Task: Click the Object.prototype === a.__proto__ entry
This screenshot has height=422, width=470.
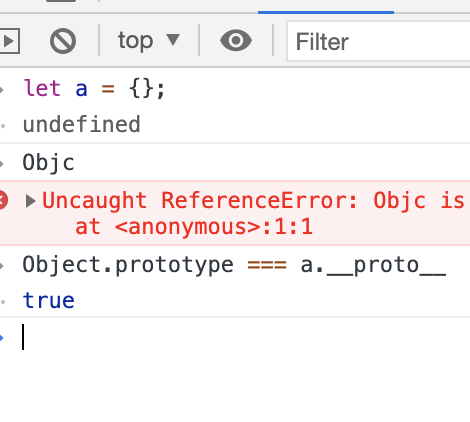Action: tap(234, 265)
